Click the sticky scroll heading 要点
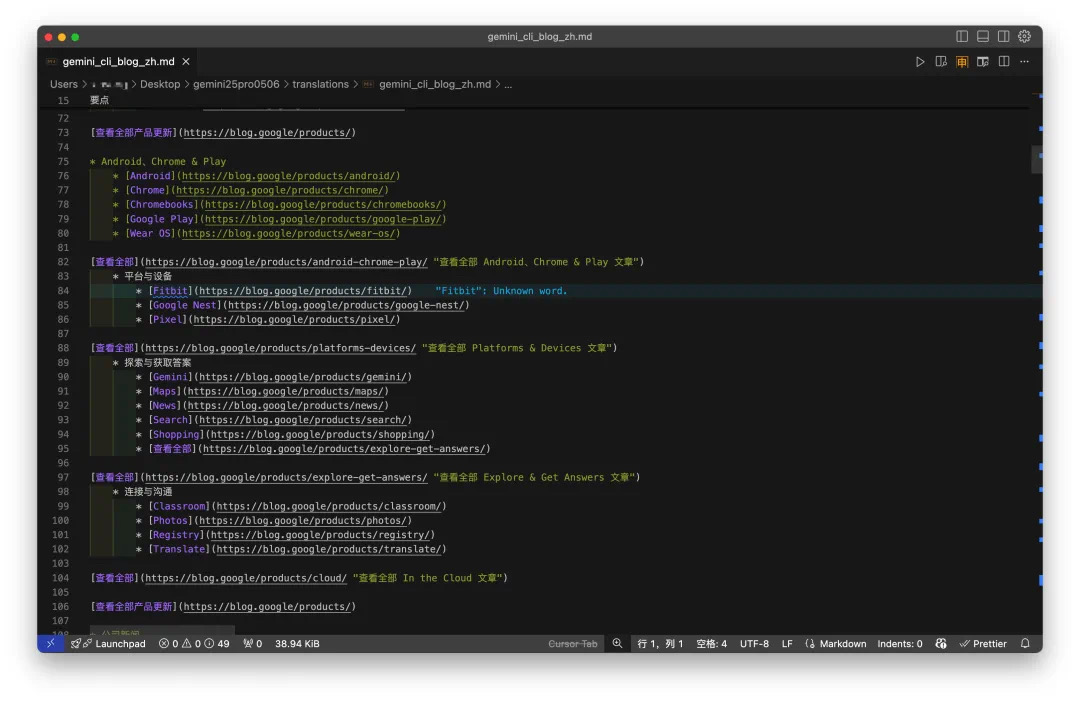The image size is (1080, 702). click(99, 101)
